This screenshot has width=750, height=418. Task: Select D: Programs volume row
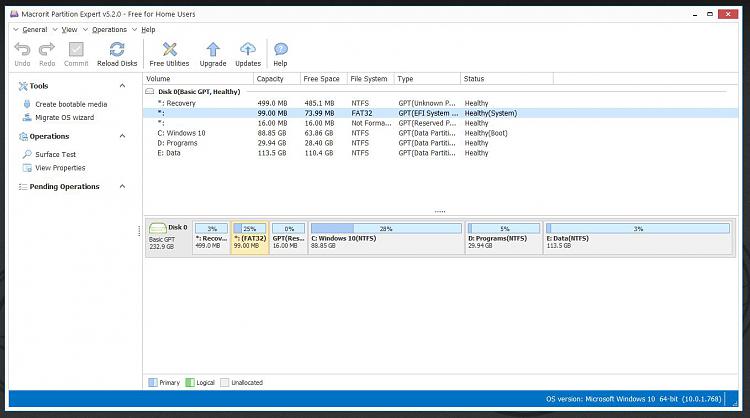tap(440, 143)
